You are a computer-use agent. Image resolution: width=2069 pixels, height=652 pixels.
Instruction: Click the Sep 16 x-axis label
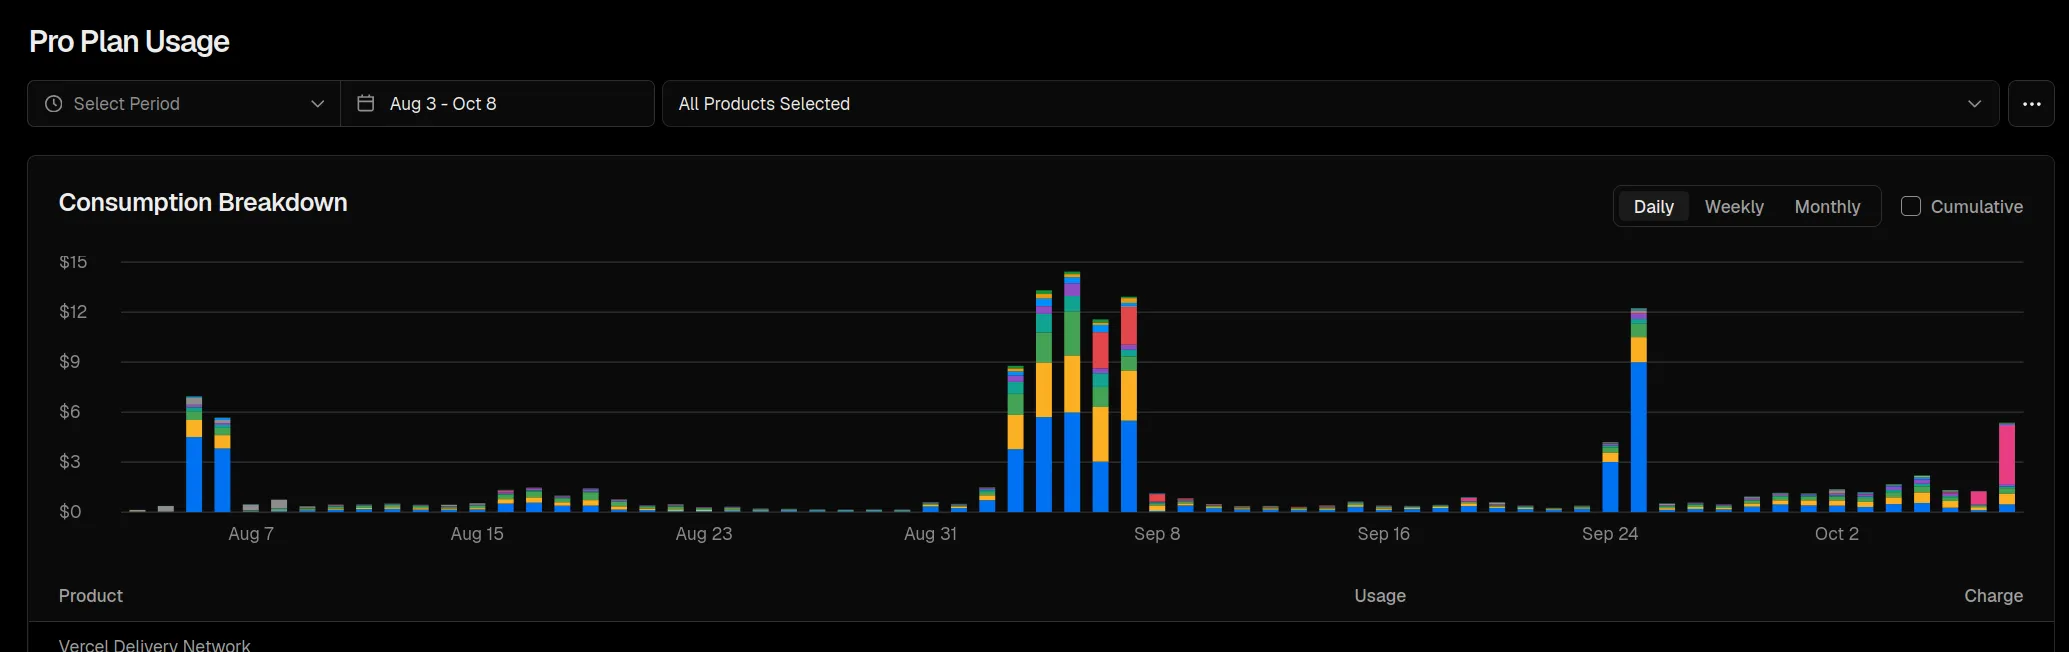[1384, 534]
